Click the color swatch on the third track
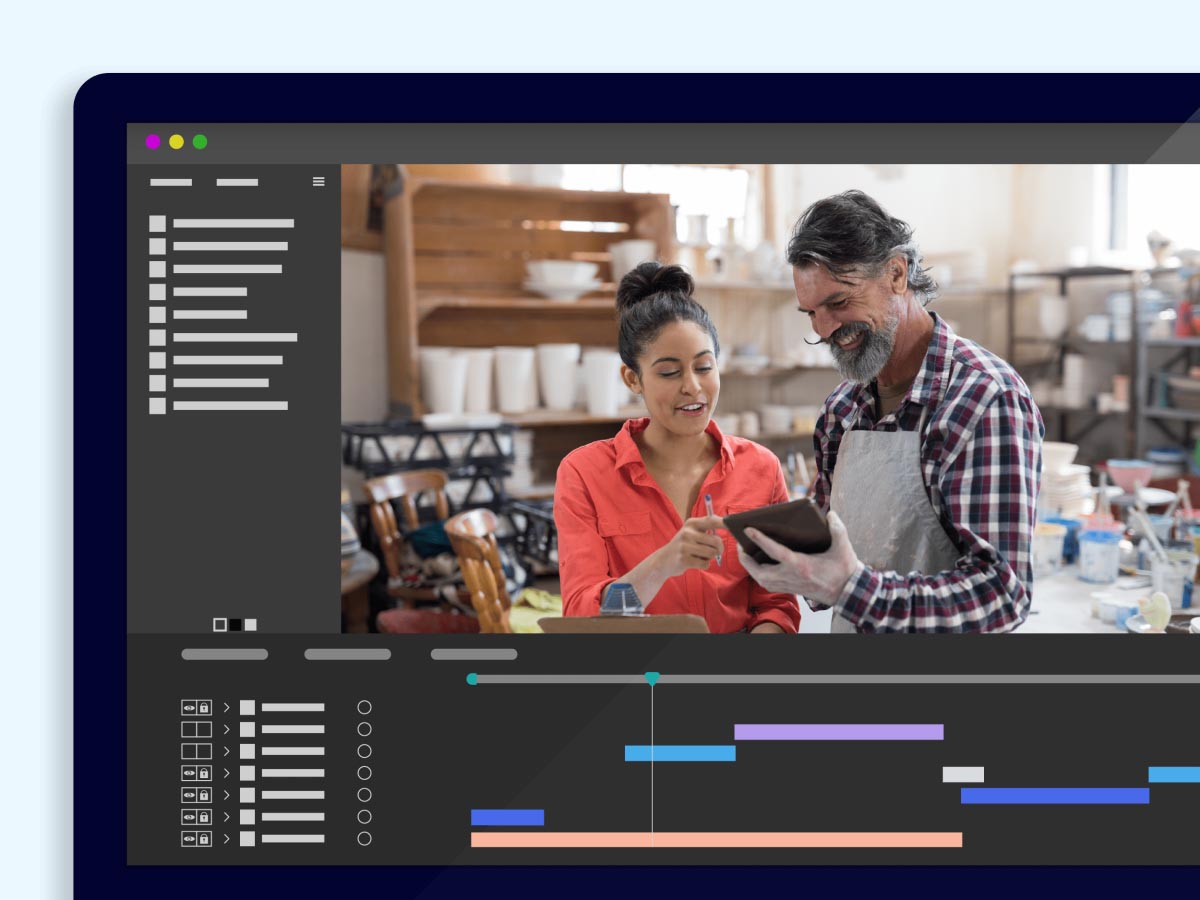The height and width of the screenshot is (900, 1200). tap(247, 750)
